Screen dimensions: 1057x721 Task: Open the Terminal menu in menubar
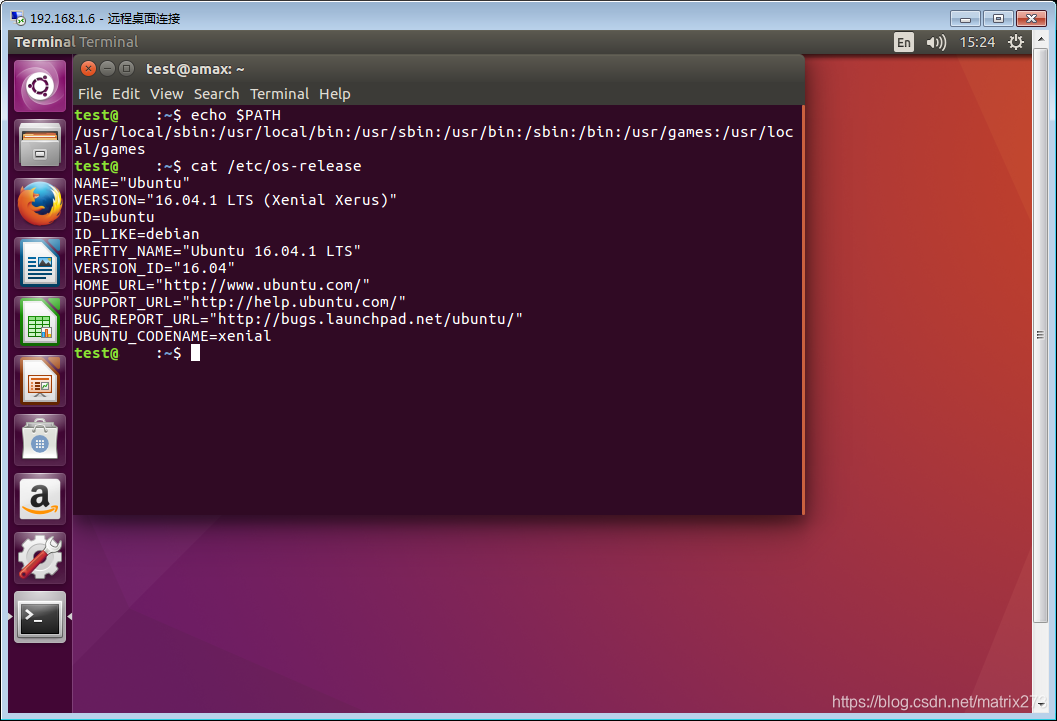(x=279, y=94)
